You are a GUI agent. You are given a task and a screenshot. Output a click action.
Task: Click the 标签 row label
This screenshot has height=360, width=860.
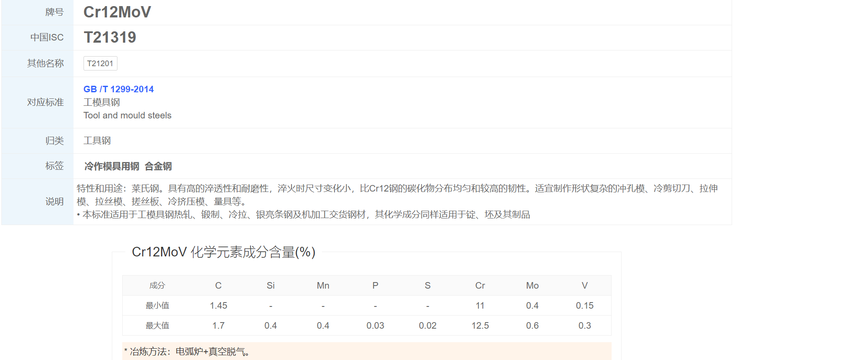(x=54, y=166)
